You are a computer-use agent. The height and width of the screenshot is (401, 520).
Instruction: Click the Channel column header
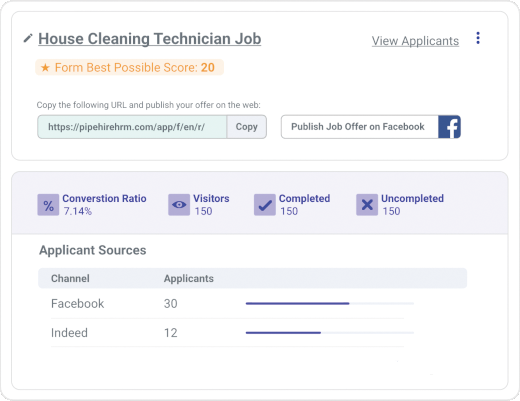(x=70, y=278)
